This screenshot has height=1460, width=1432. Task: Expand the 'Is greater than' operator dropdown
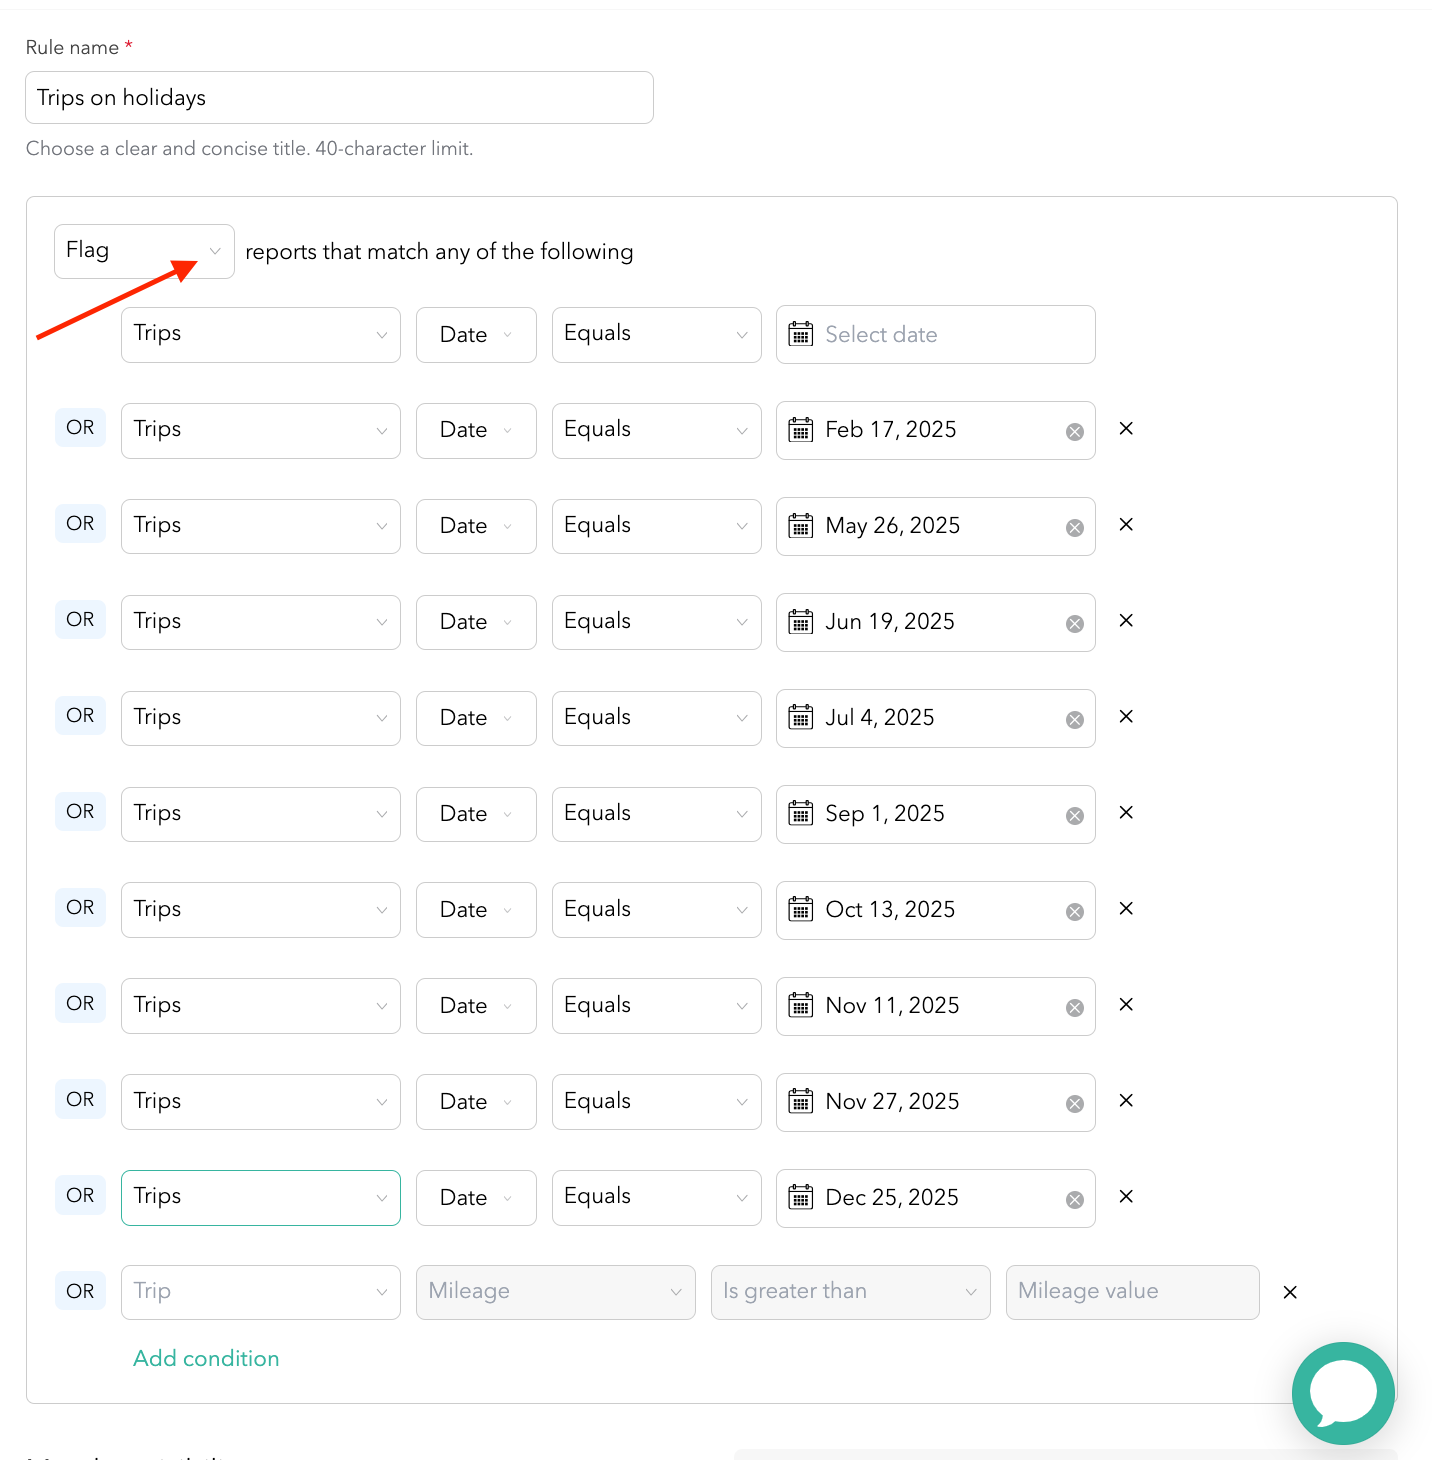point(850,1292)
